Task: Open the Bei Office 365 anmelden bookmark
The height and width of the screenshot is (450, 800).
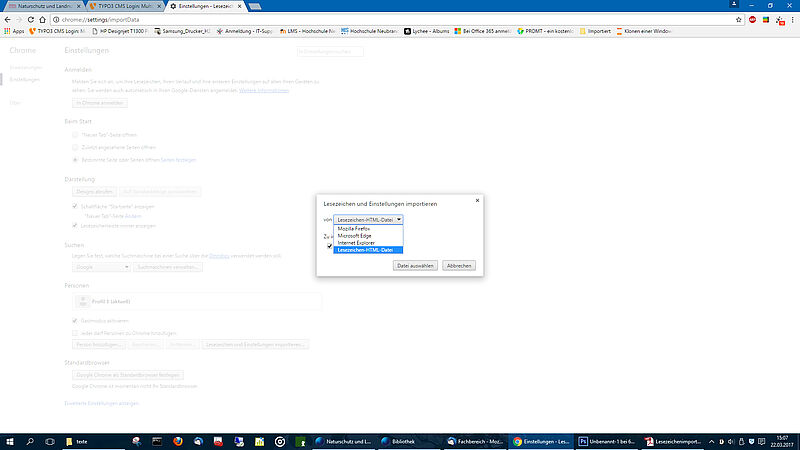Action: [x=483, y=31]
